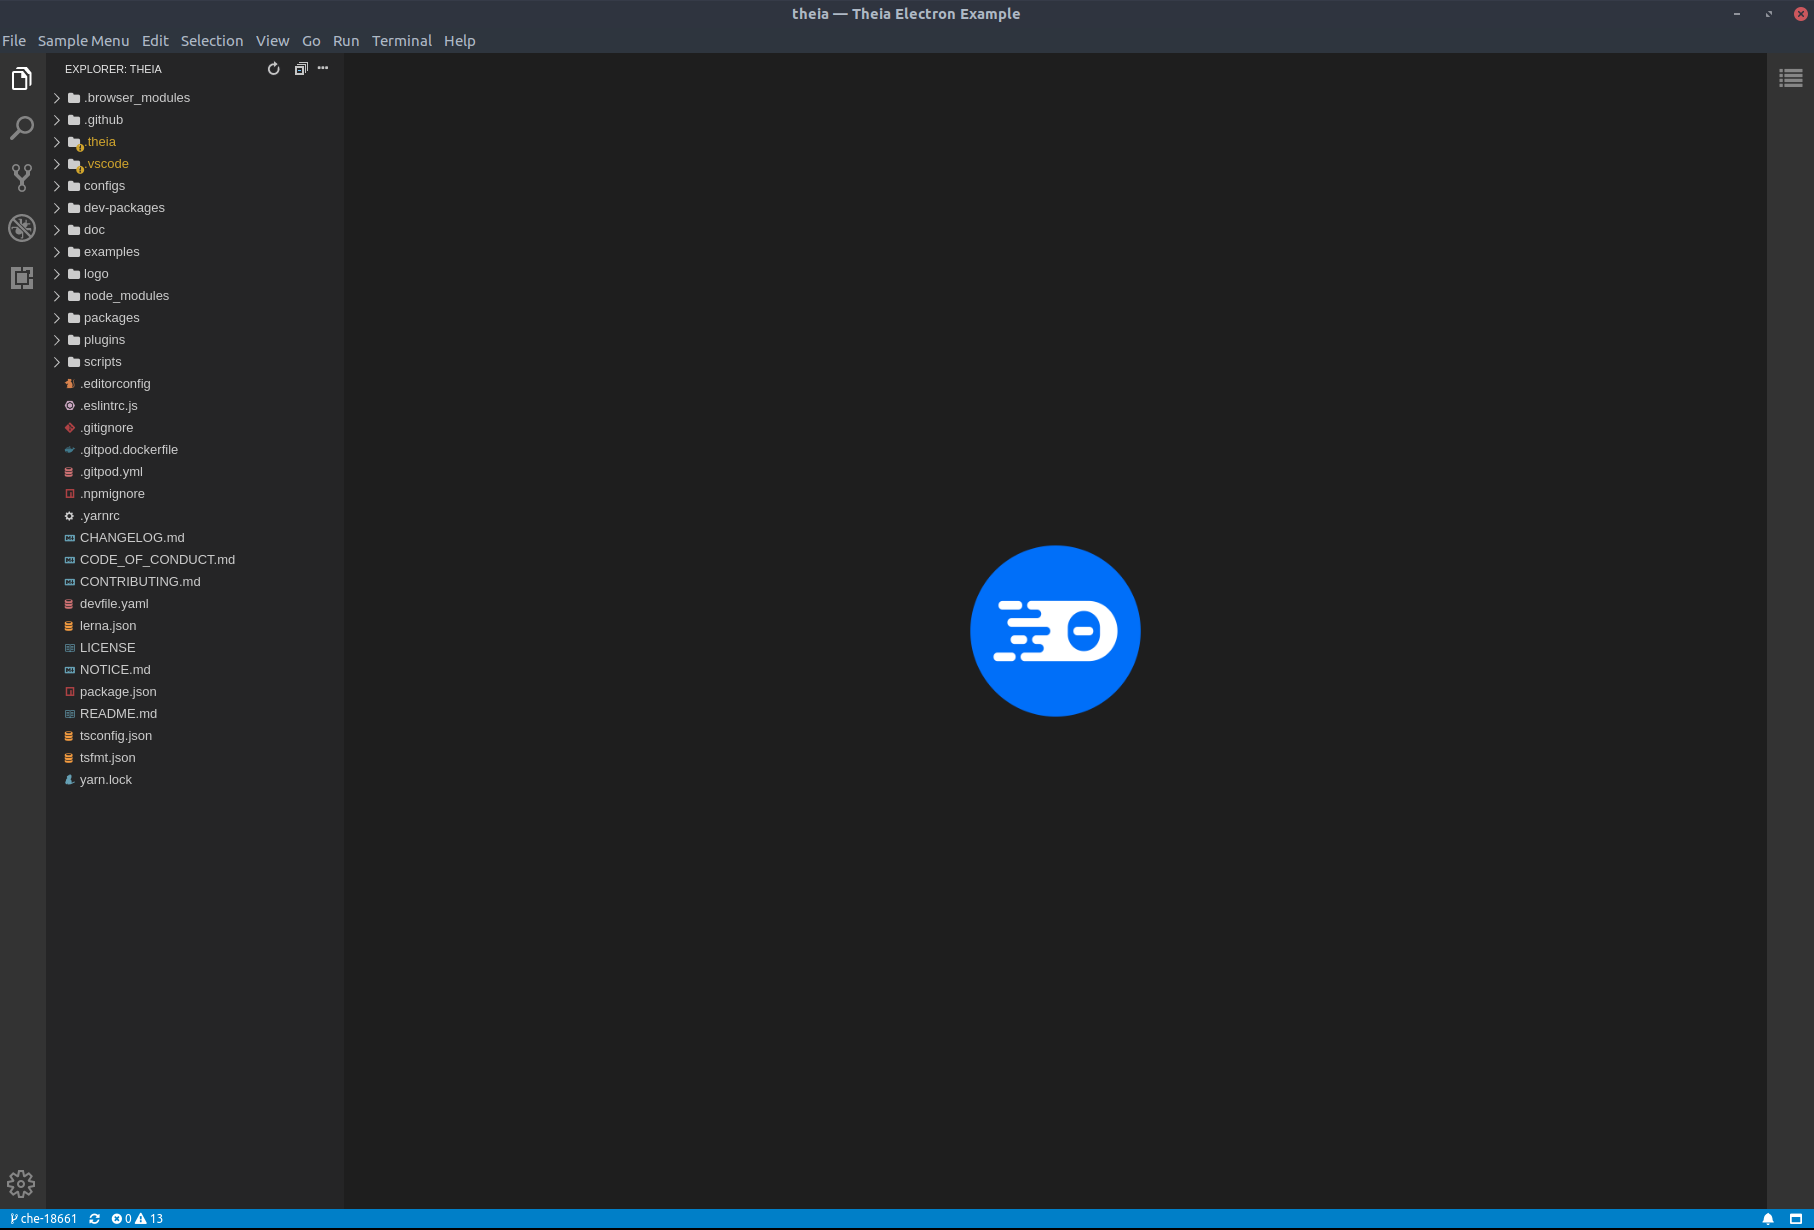
Task: Open the Debug view in activity bar
Action: tap(22, 228)
